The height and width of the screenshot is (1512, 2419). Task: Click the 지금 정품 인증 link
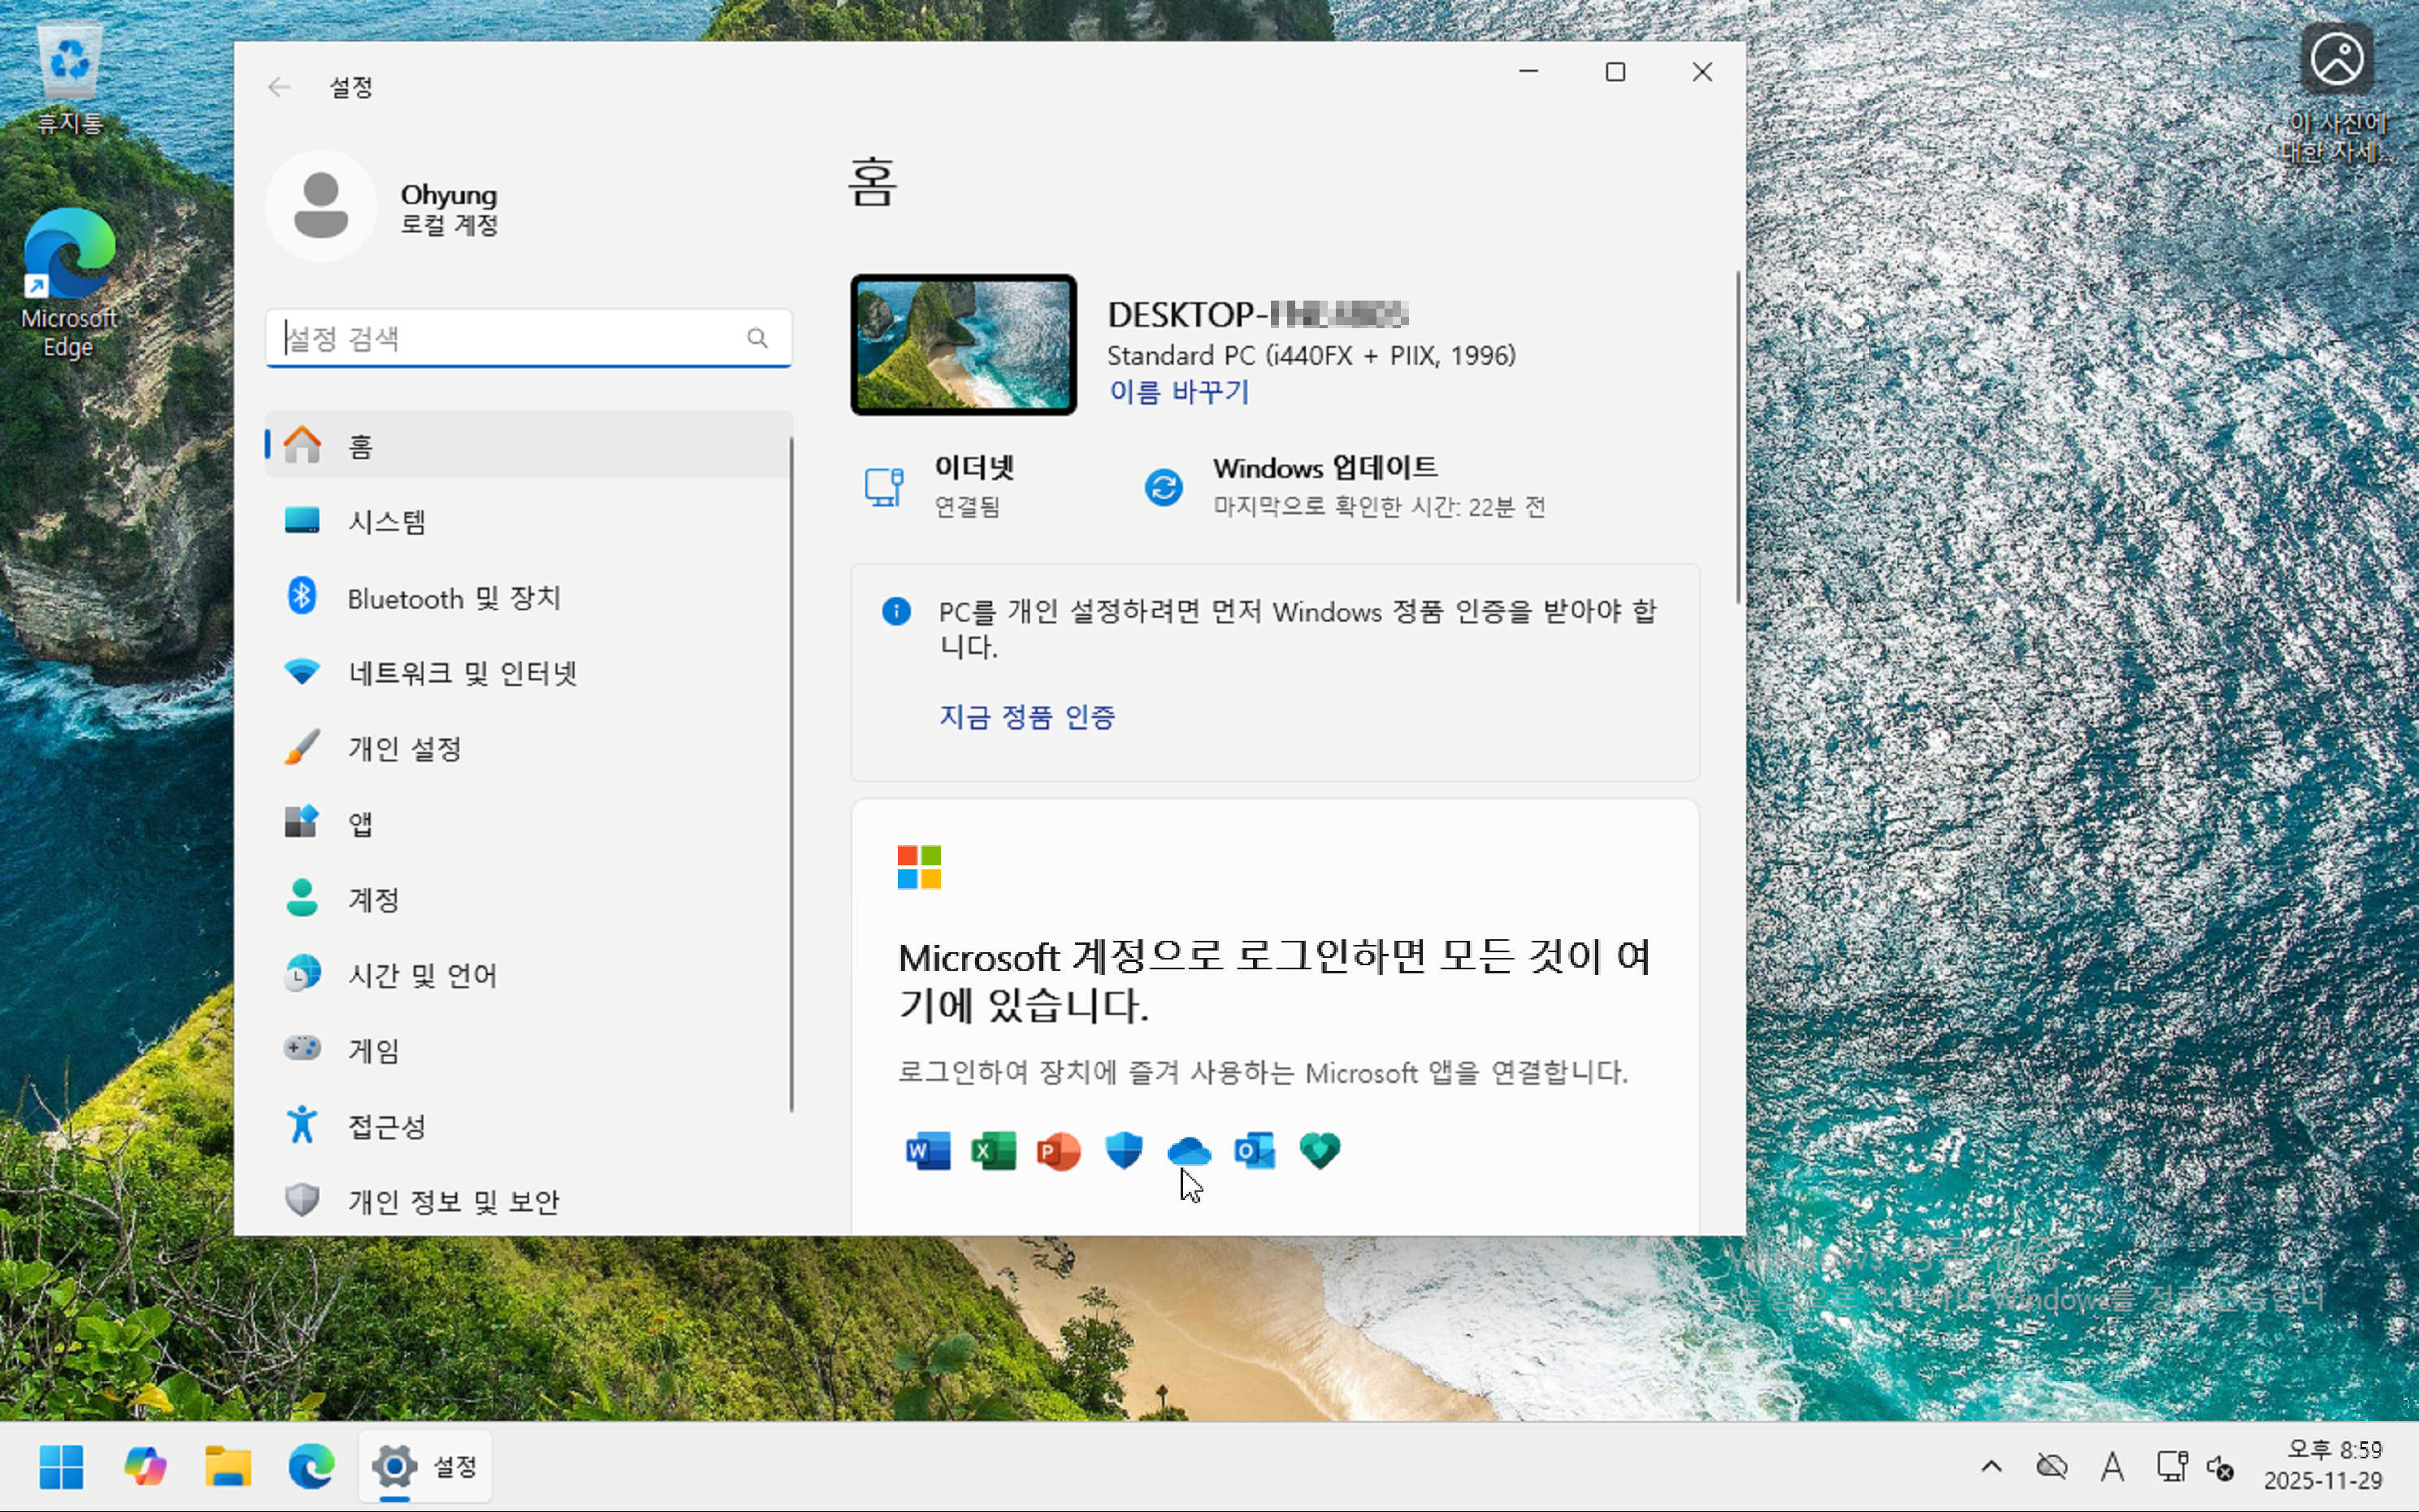click(x=1026, y=717)
